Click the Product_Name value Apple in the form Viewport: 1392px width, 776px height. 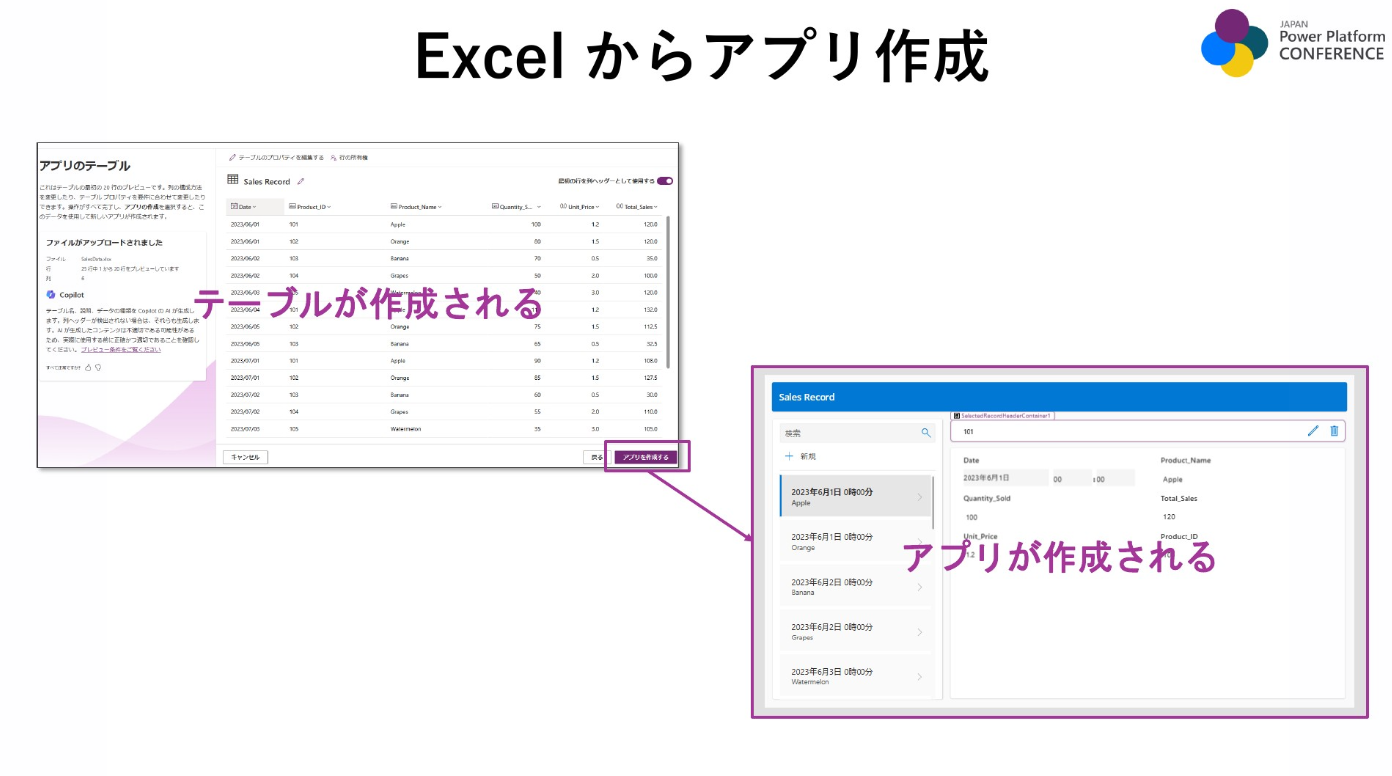1172,479
